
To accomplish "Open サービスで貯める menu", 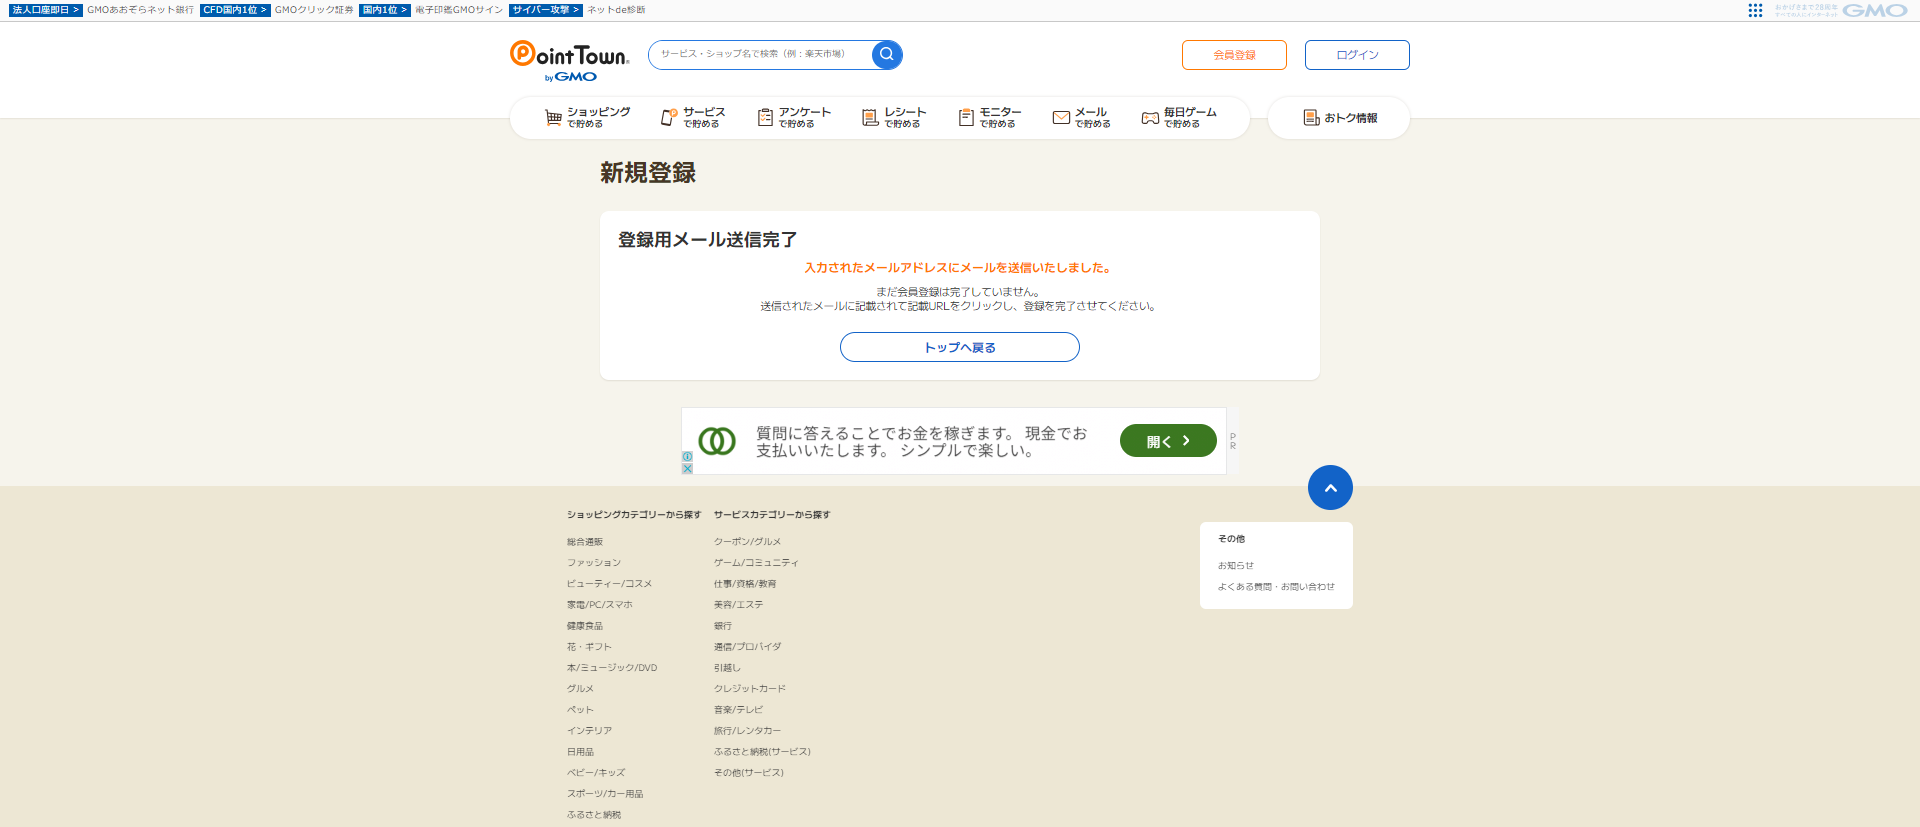I will (693, 118).
